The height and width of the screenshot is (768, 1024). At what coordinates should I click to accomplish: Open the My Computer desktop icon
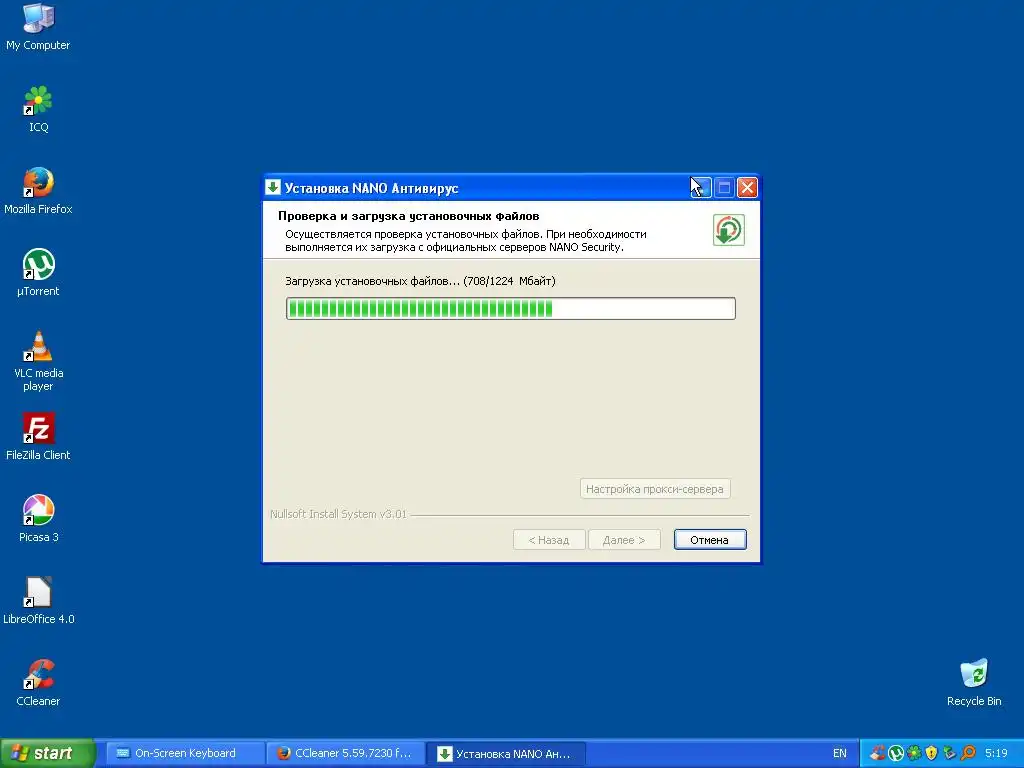tap(38, 27)
